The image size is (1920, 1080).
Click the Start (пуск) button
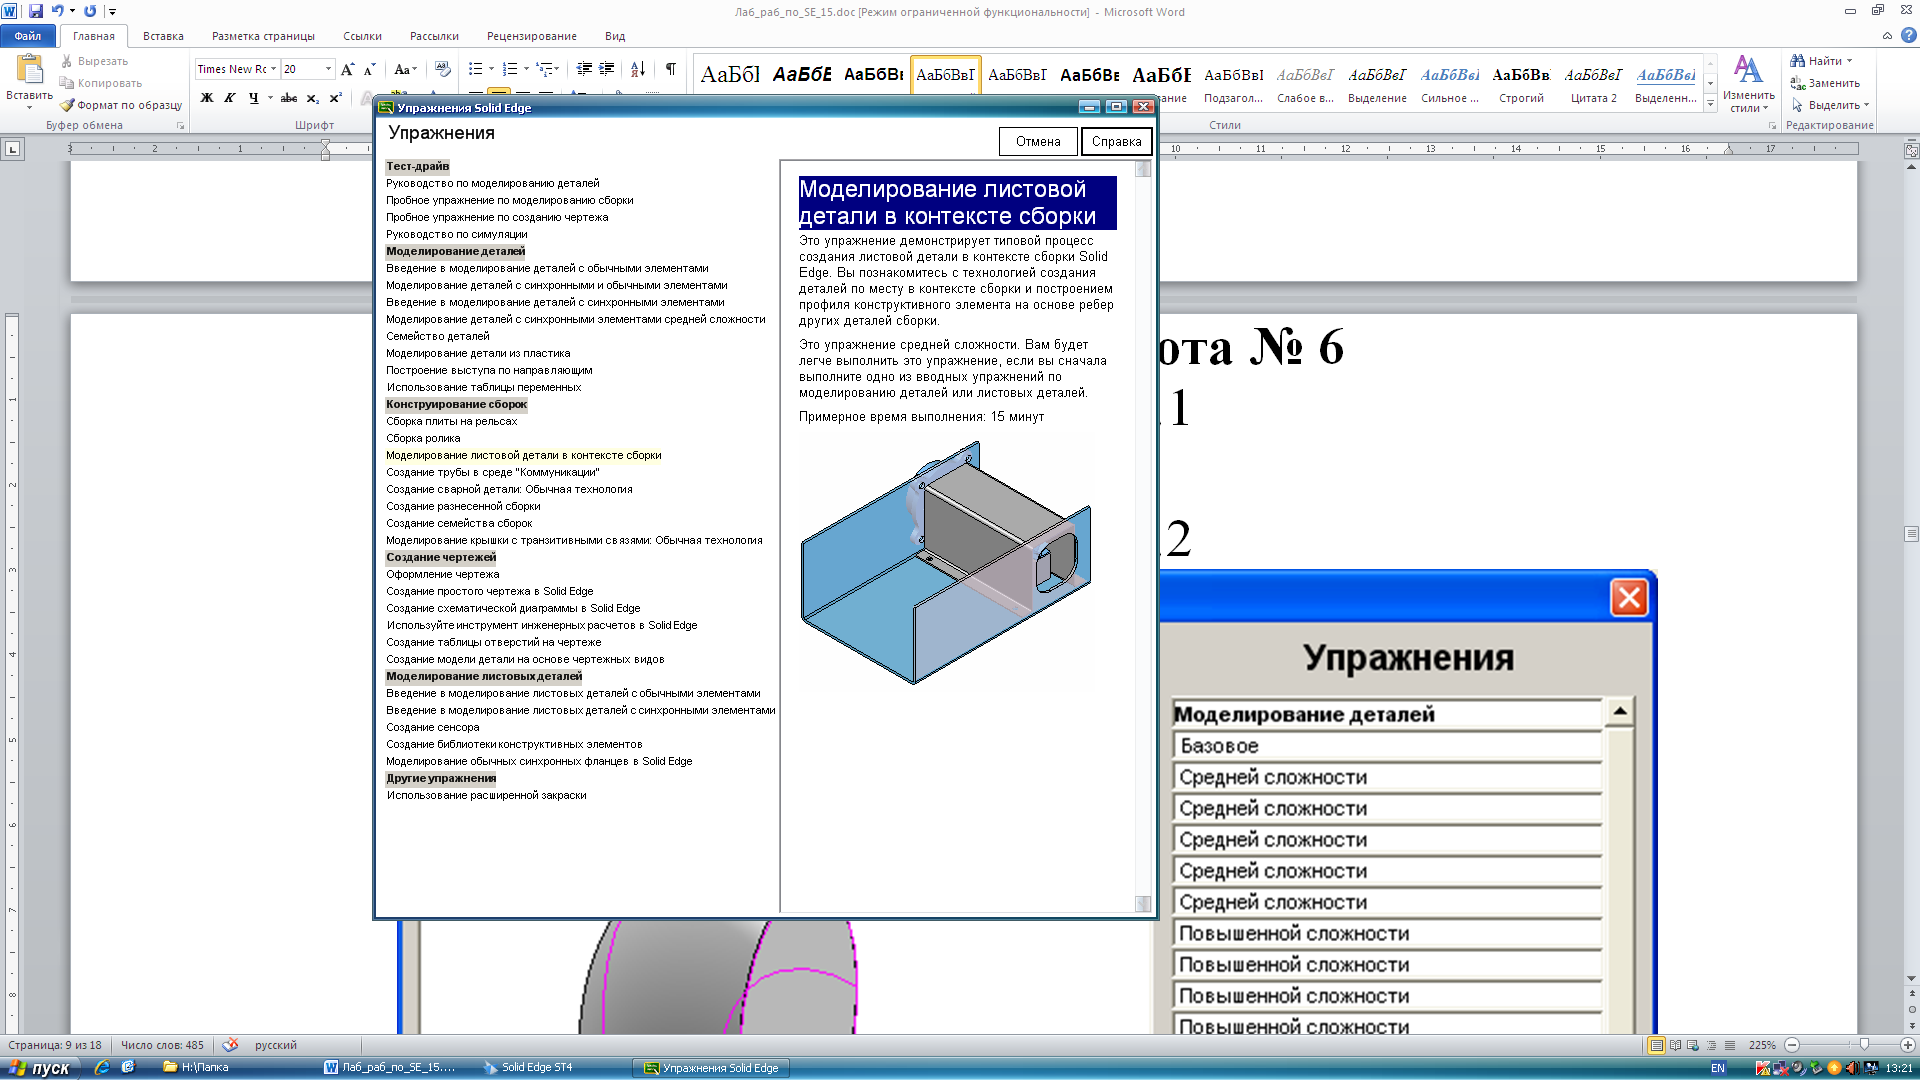coord(38,1068)
